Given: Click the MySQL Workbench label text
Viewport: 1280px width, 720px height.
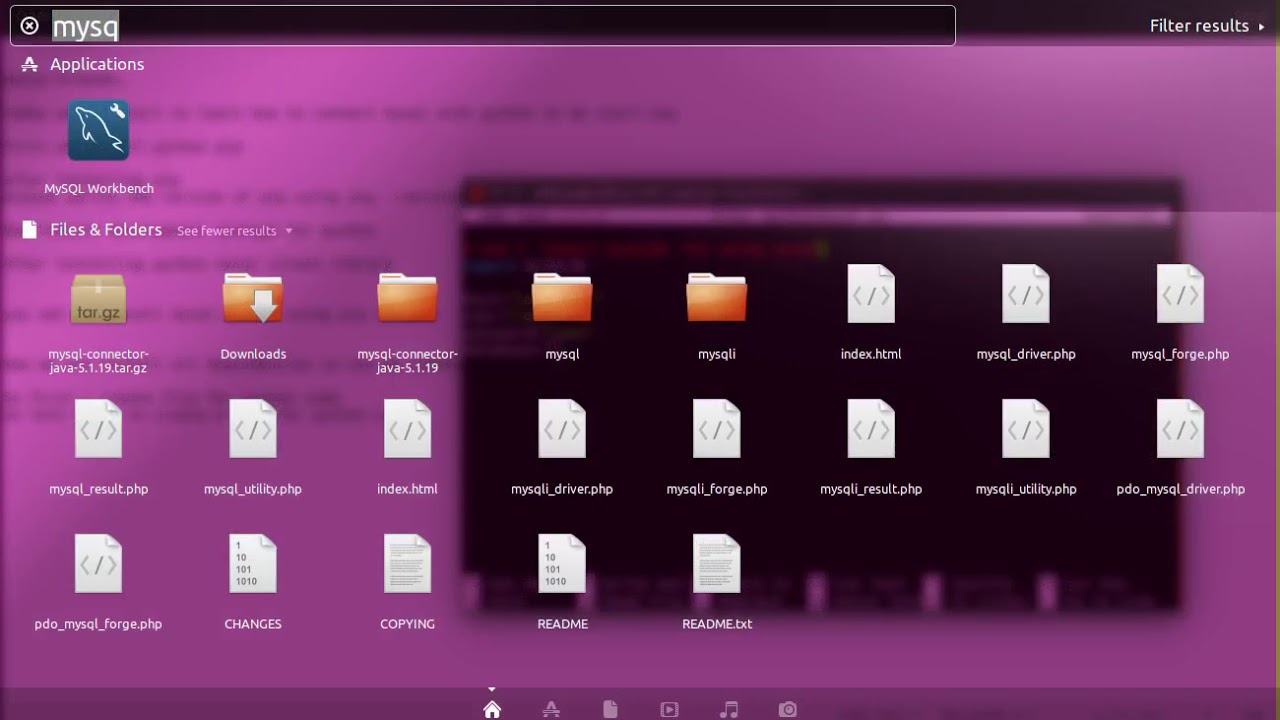Looking at the screenshot, I should (99, 188).
